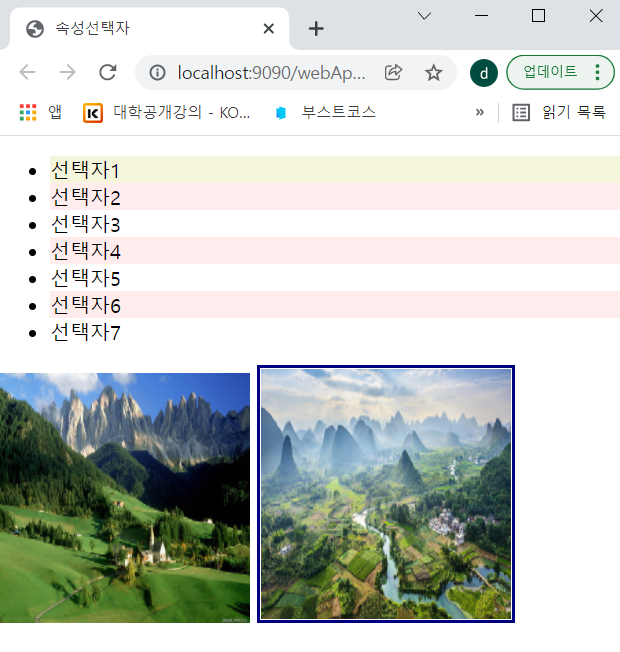
Task: Maximize the browser window
Action: 538,16
